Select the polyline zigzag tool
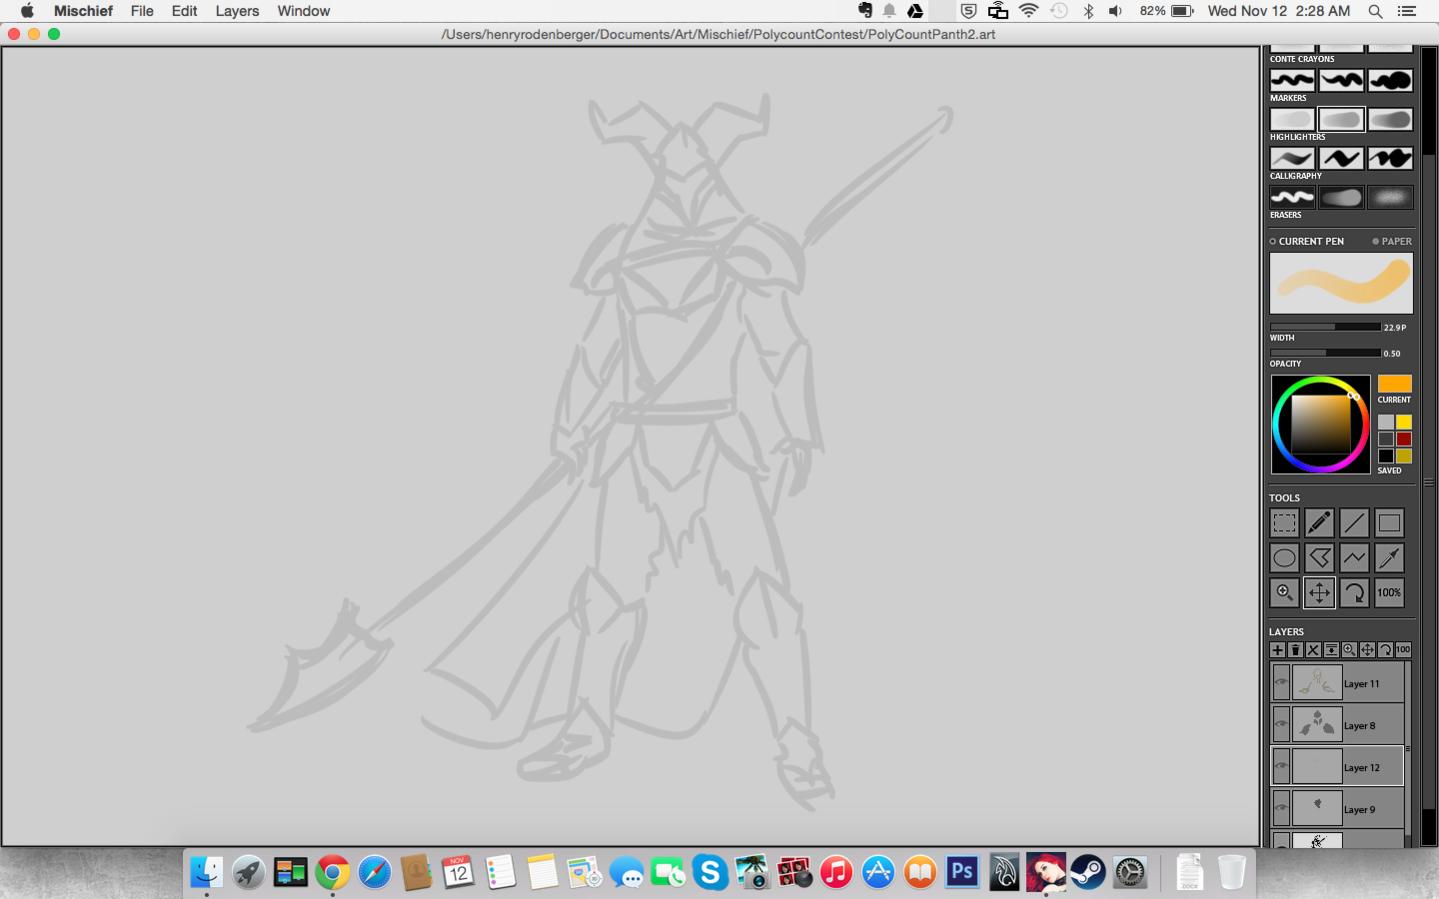Image resolution: width=1439 pixels, height=899 pixels. coord(1354,558)
